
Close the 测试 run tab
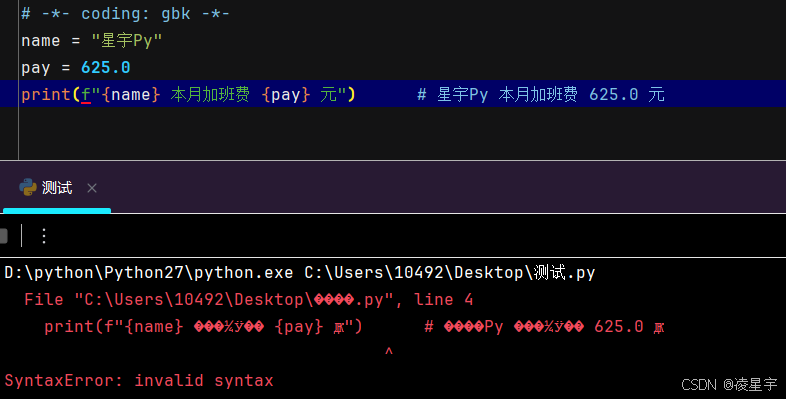tap(92, 188)
